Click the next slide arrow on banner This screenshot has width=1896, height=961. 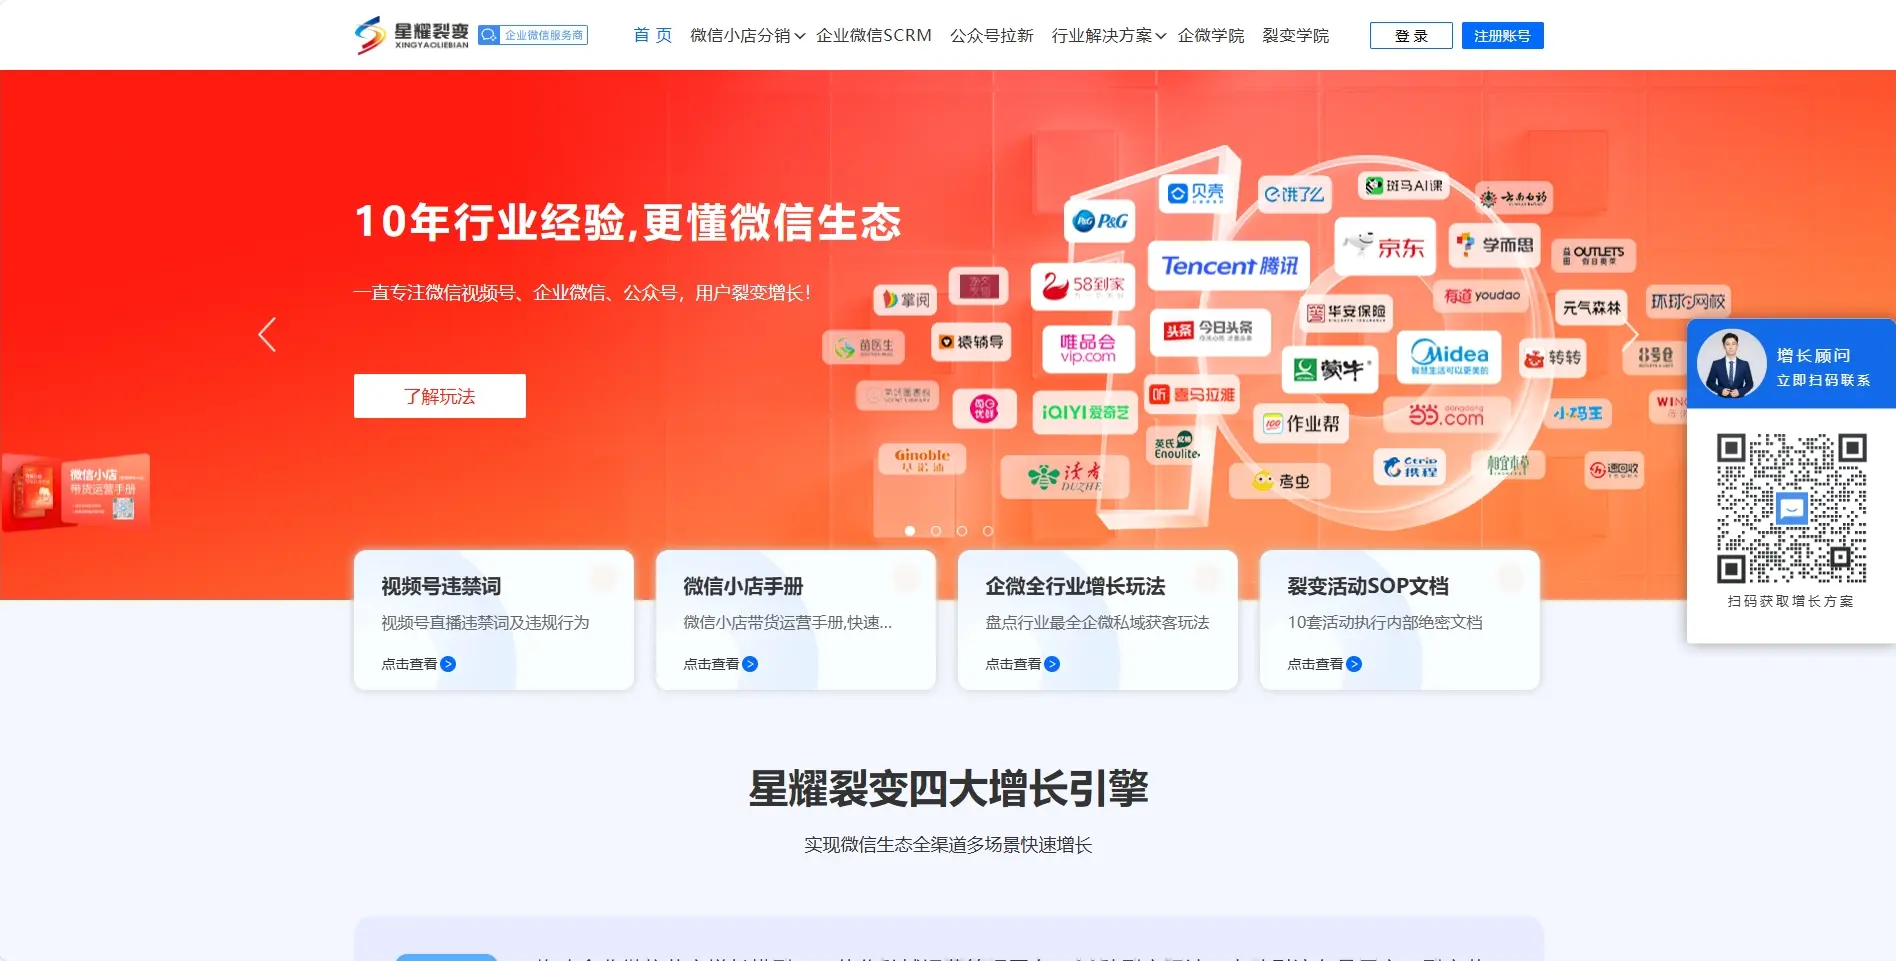(x=1630, y=334)
